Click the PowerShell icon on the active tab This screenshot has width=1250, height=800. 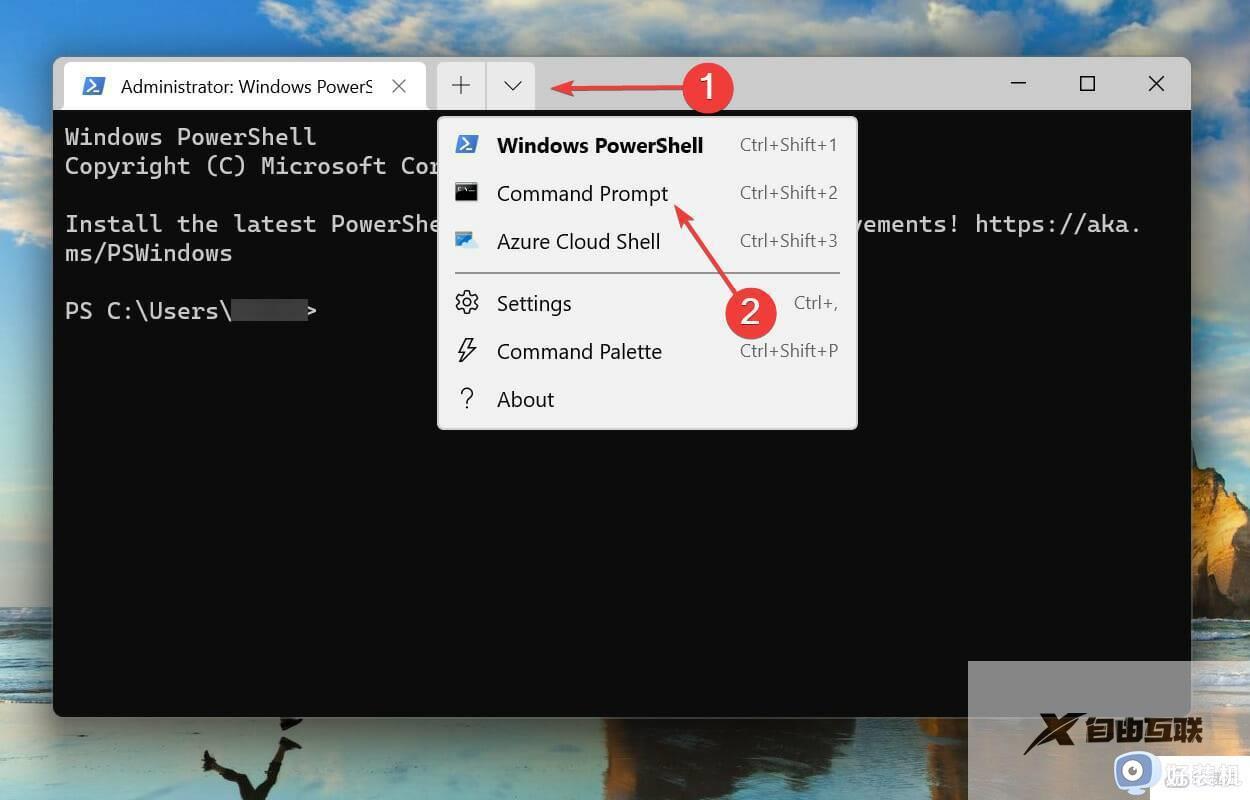click(x=93, y=86)
